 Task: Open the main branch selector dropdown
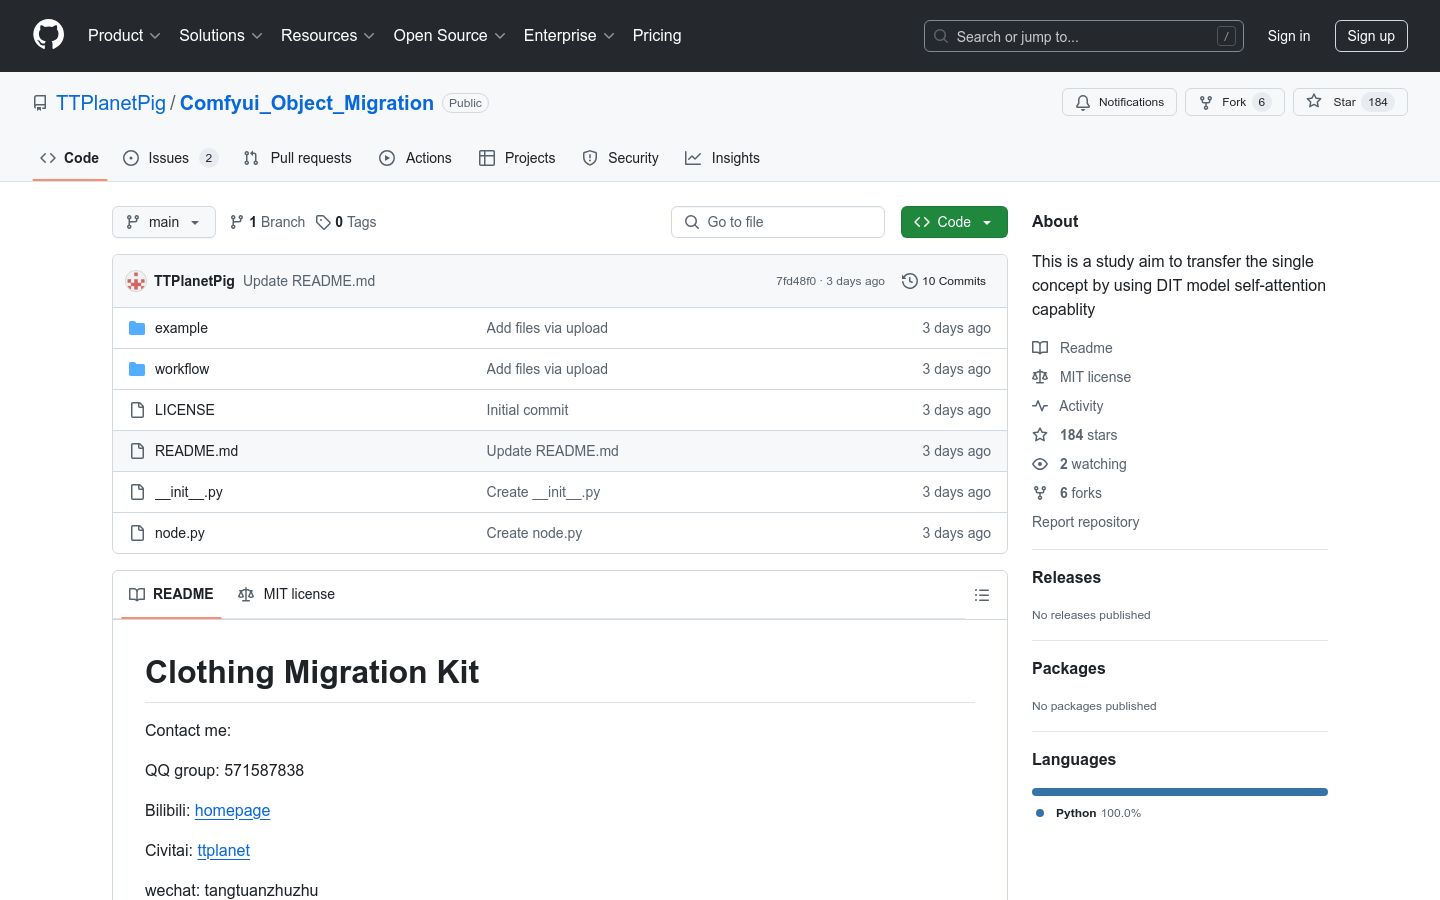point(164,222)
